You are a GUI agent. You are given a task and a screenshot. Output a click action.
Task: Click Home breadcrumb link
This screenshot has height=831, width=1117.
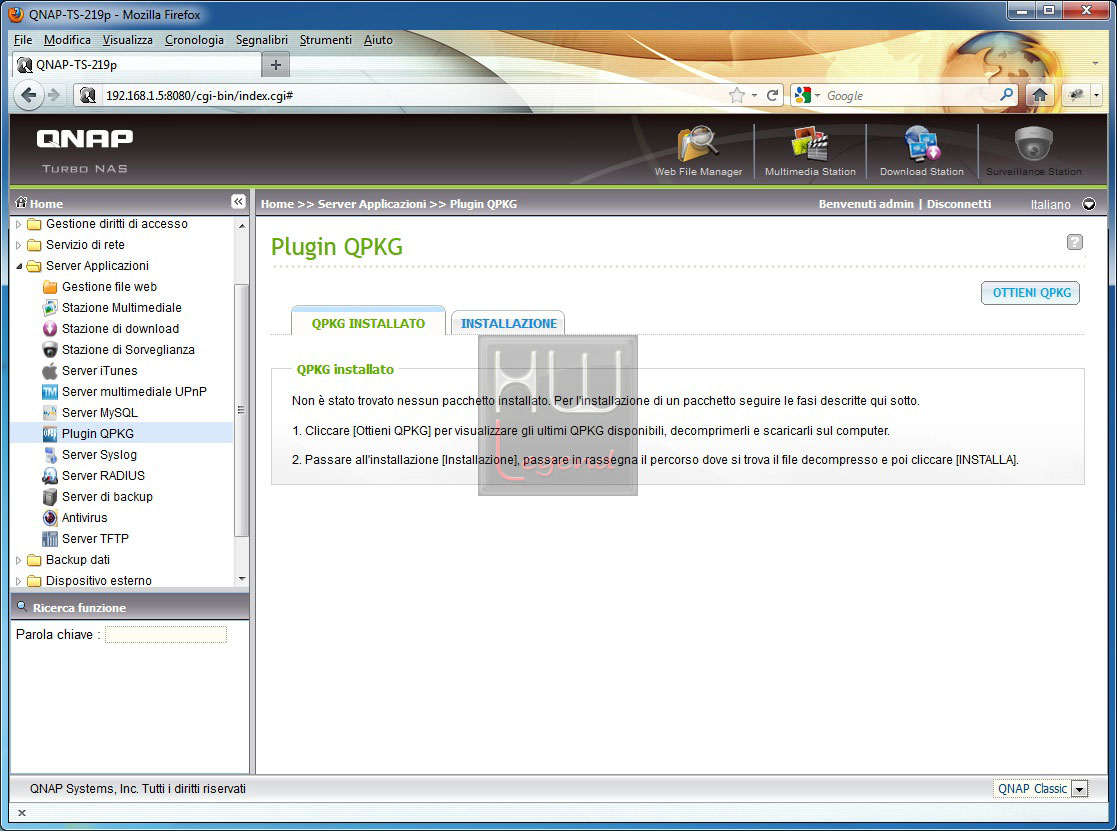[277, 204]
